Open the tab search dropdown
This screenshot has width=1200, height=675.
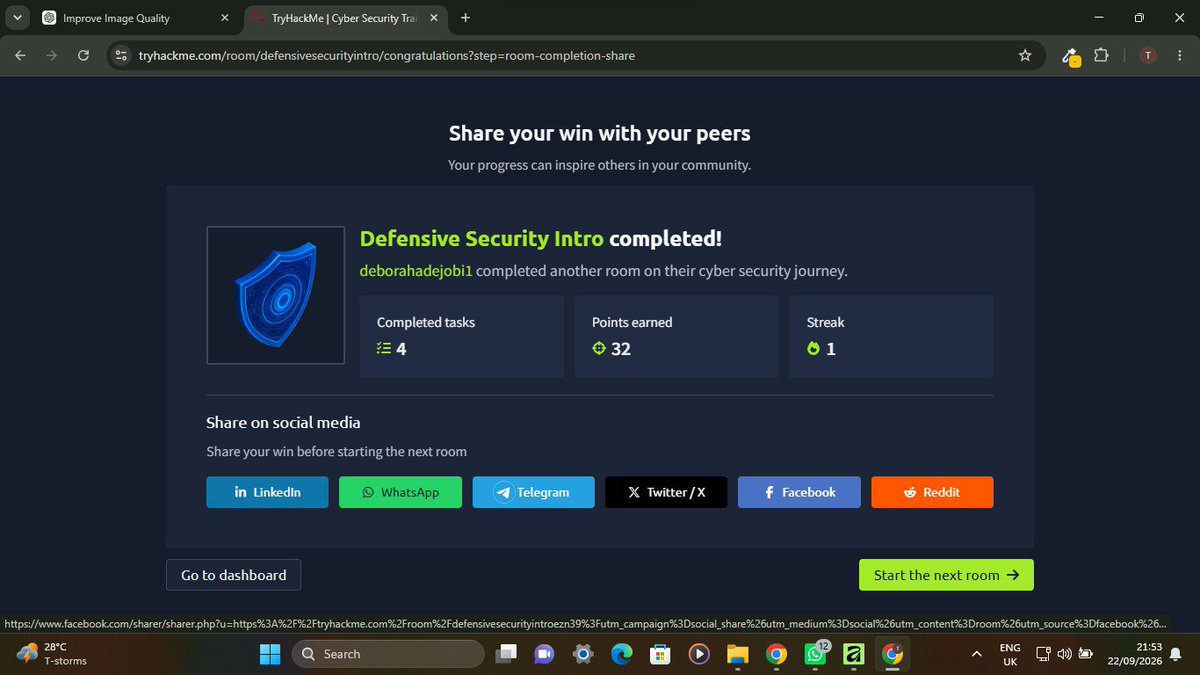(18, 18)
